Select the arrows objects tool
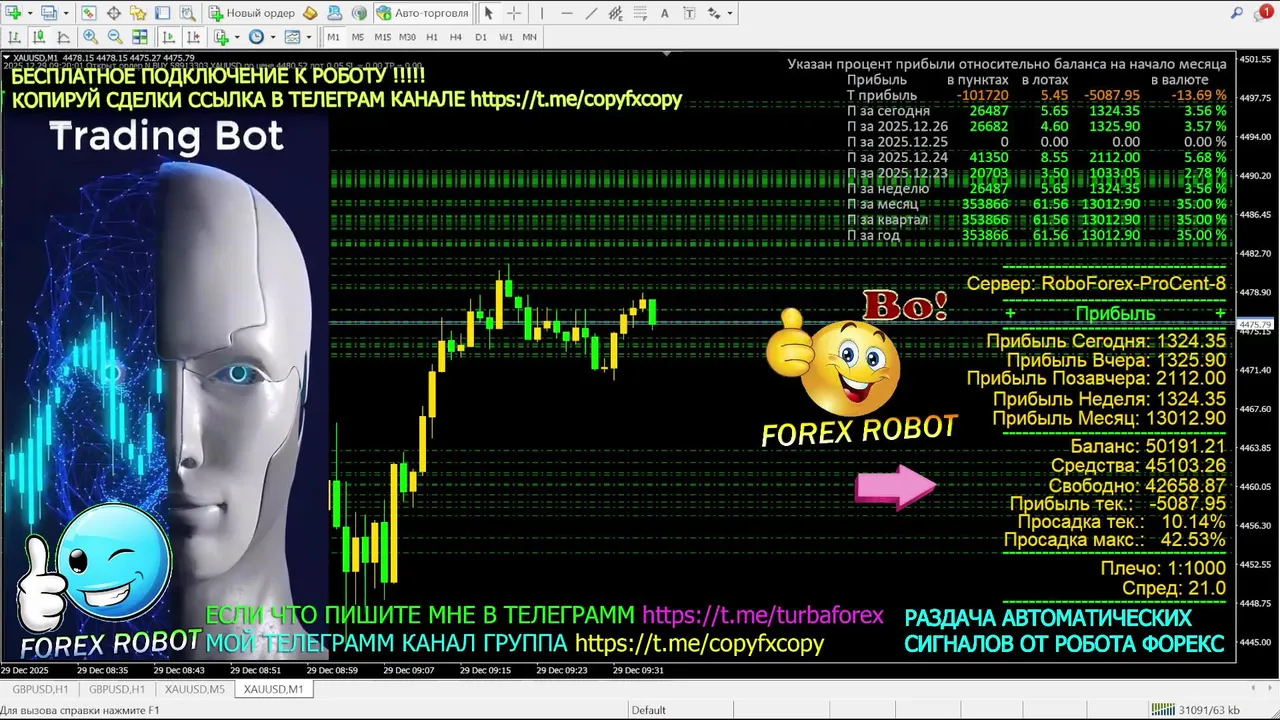The height and width of the screenshot is (720, 1280). tap(713, 13)
